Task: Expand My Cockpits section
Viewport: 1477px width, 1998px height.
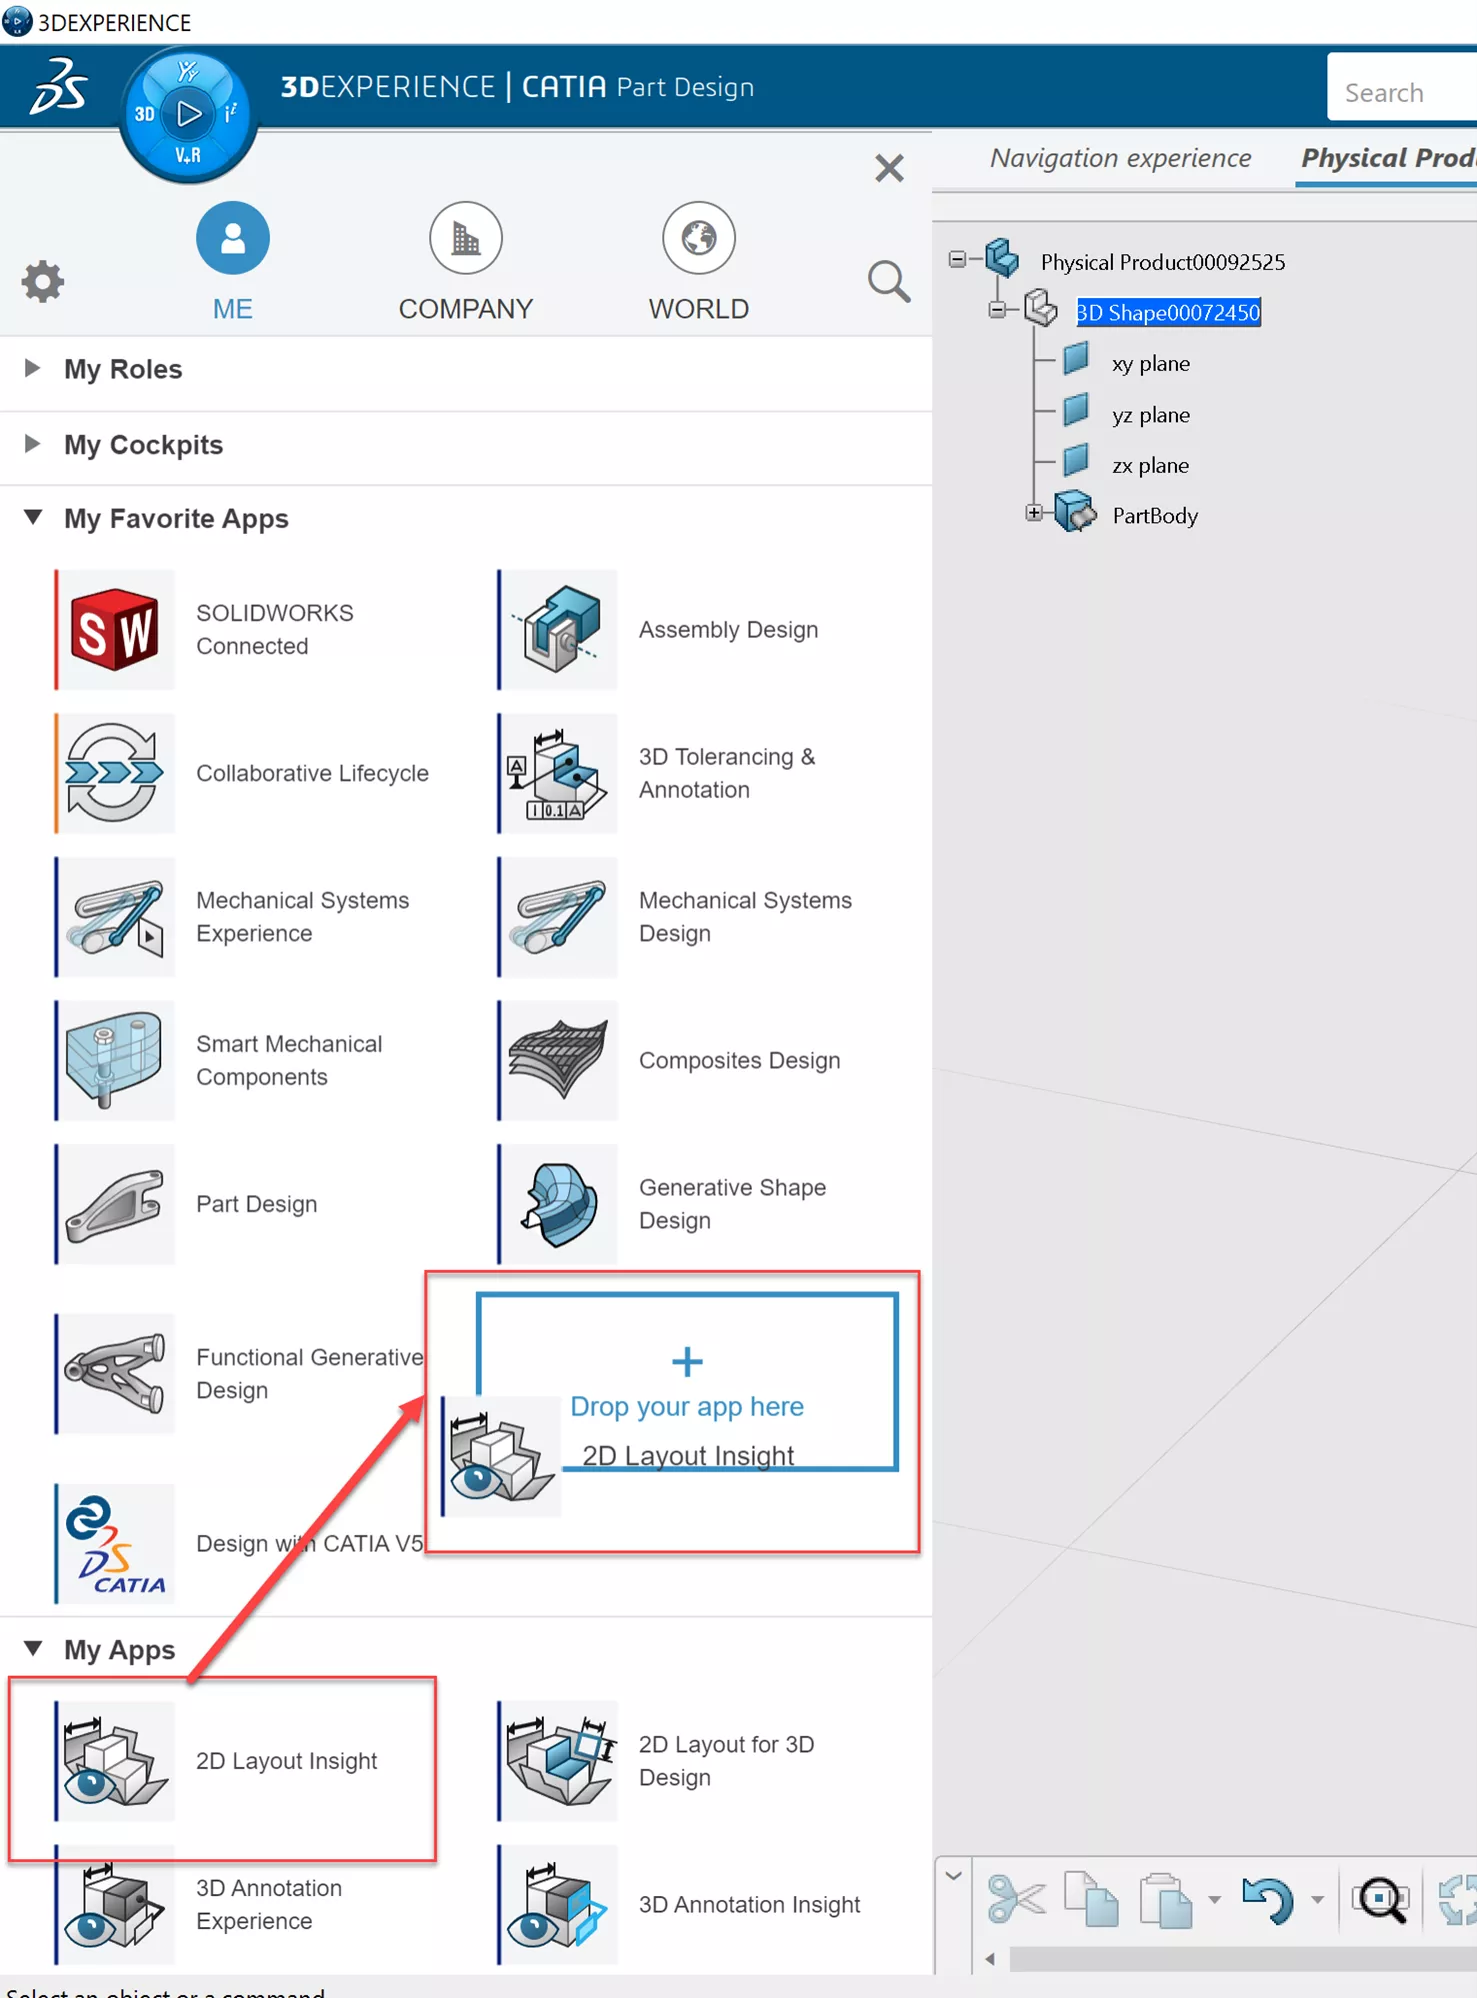Action: (x=33, y=444)
